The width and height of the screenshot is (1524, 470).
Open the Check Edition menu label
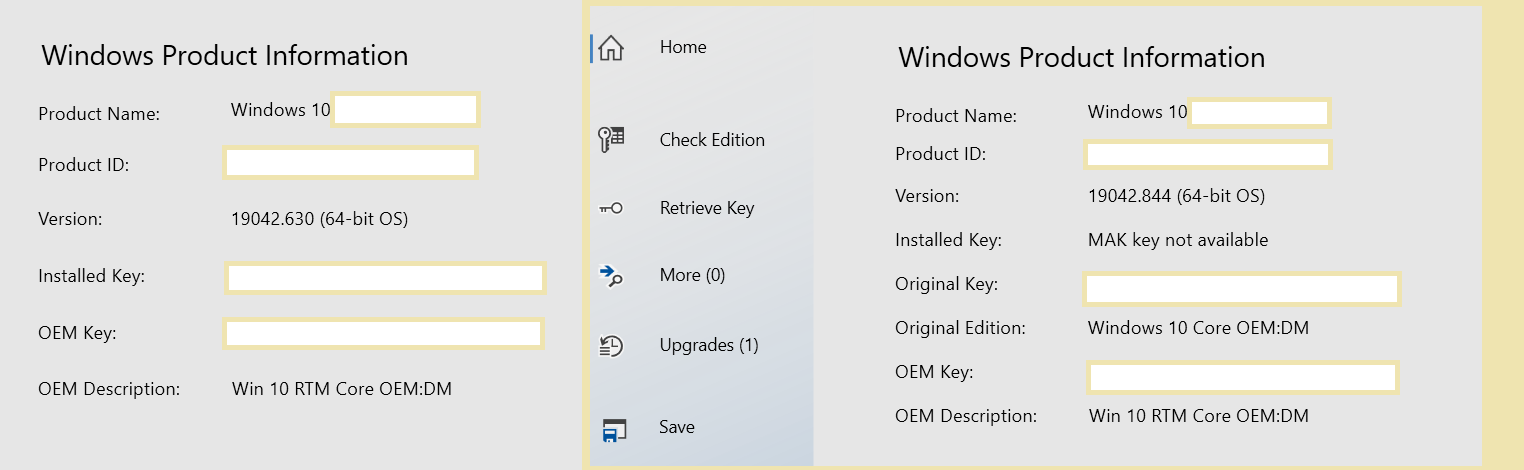pyautogui.click(x=712, y=140)
